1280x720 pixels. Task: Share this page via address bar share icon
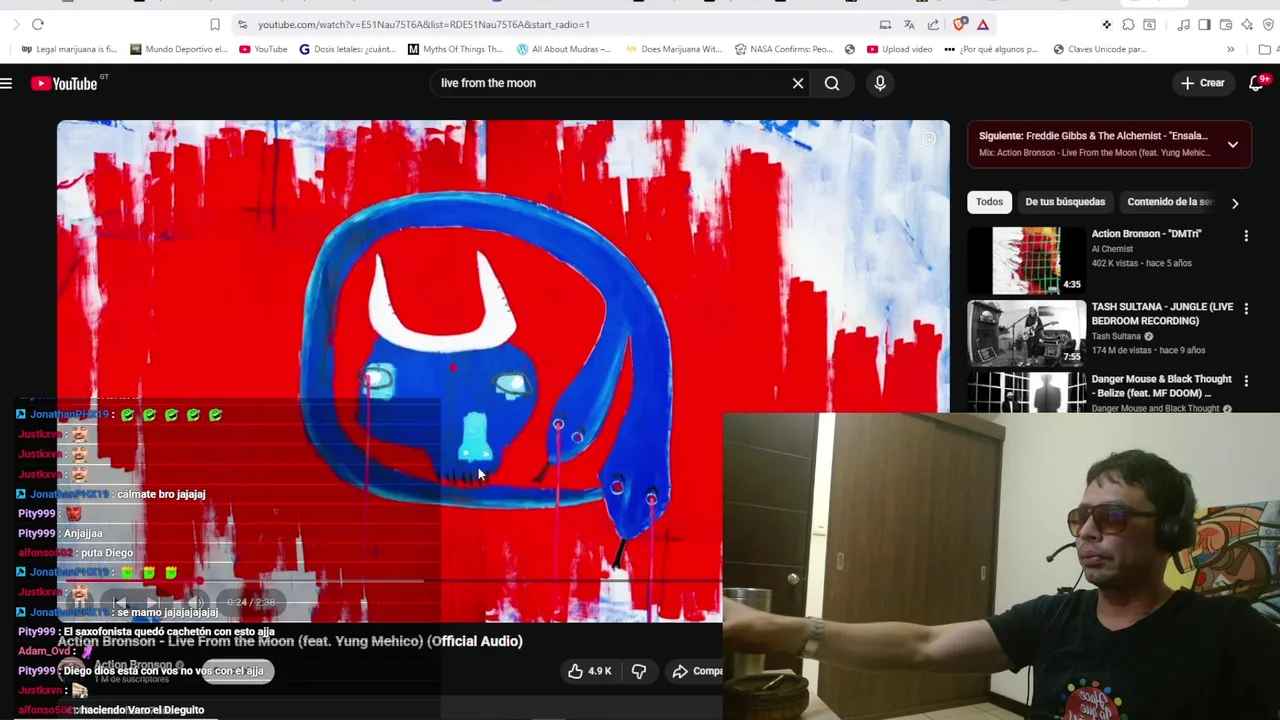[x=933, y=24]
